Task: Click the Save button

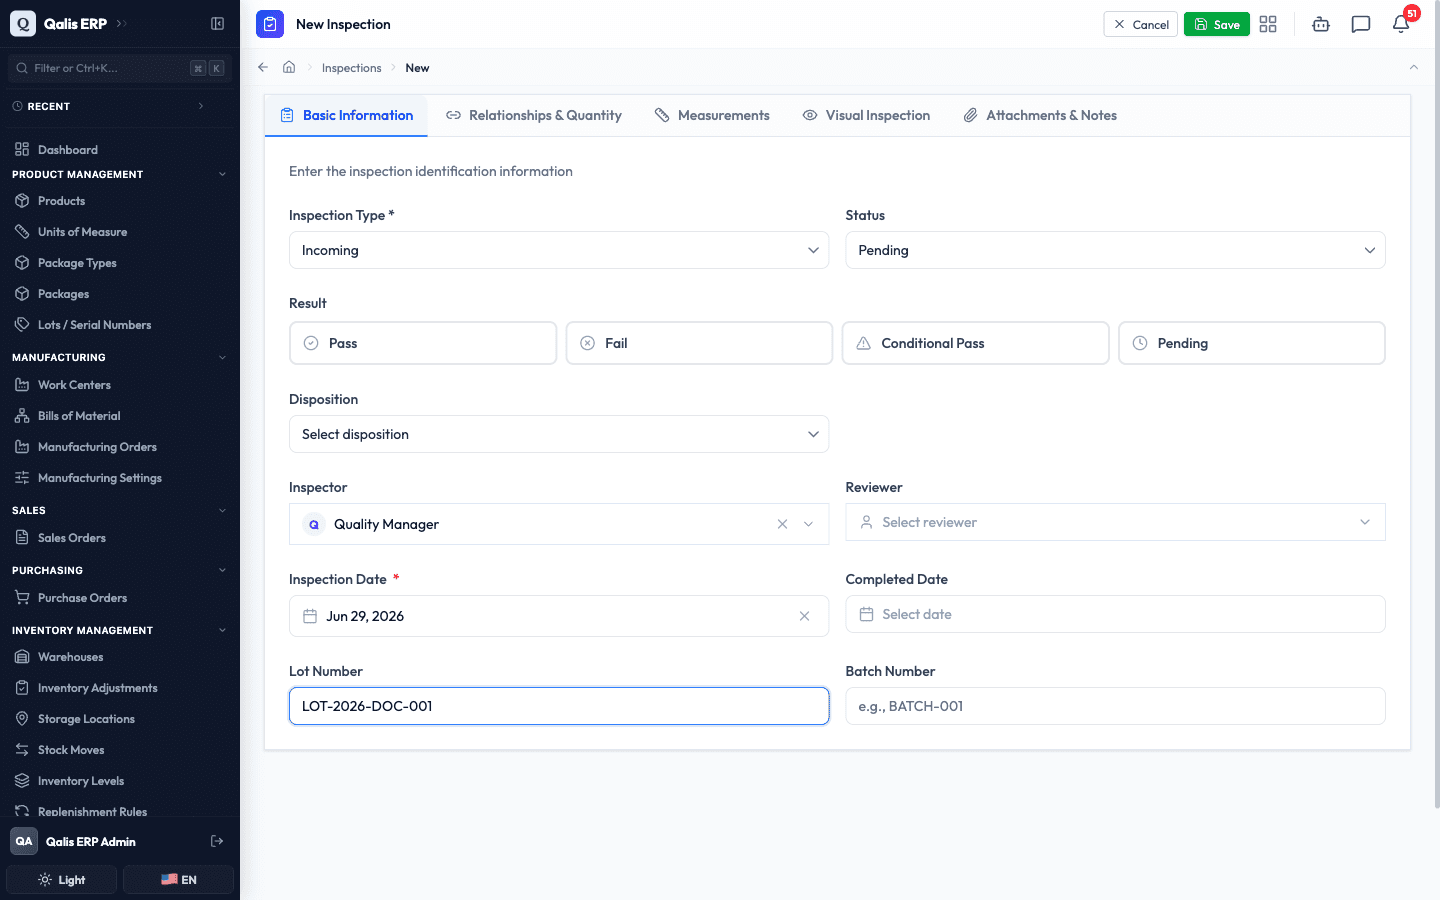Action: (x=1217, y=24)
